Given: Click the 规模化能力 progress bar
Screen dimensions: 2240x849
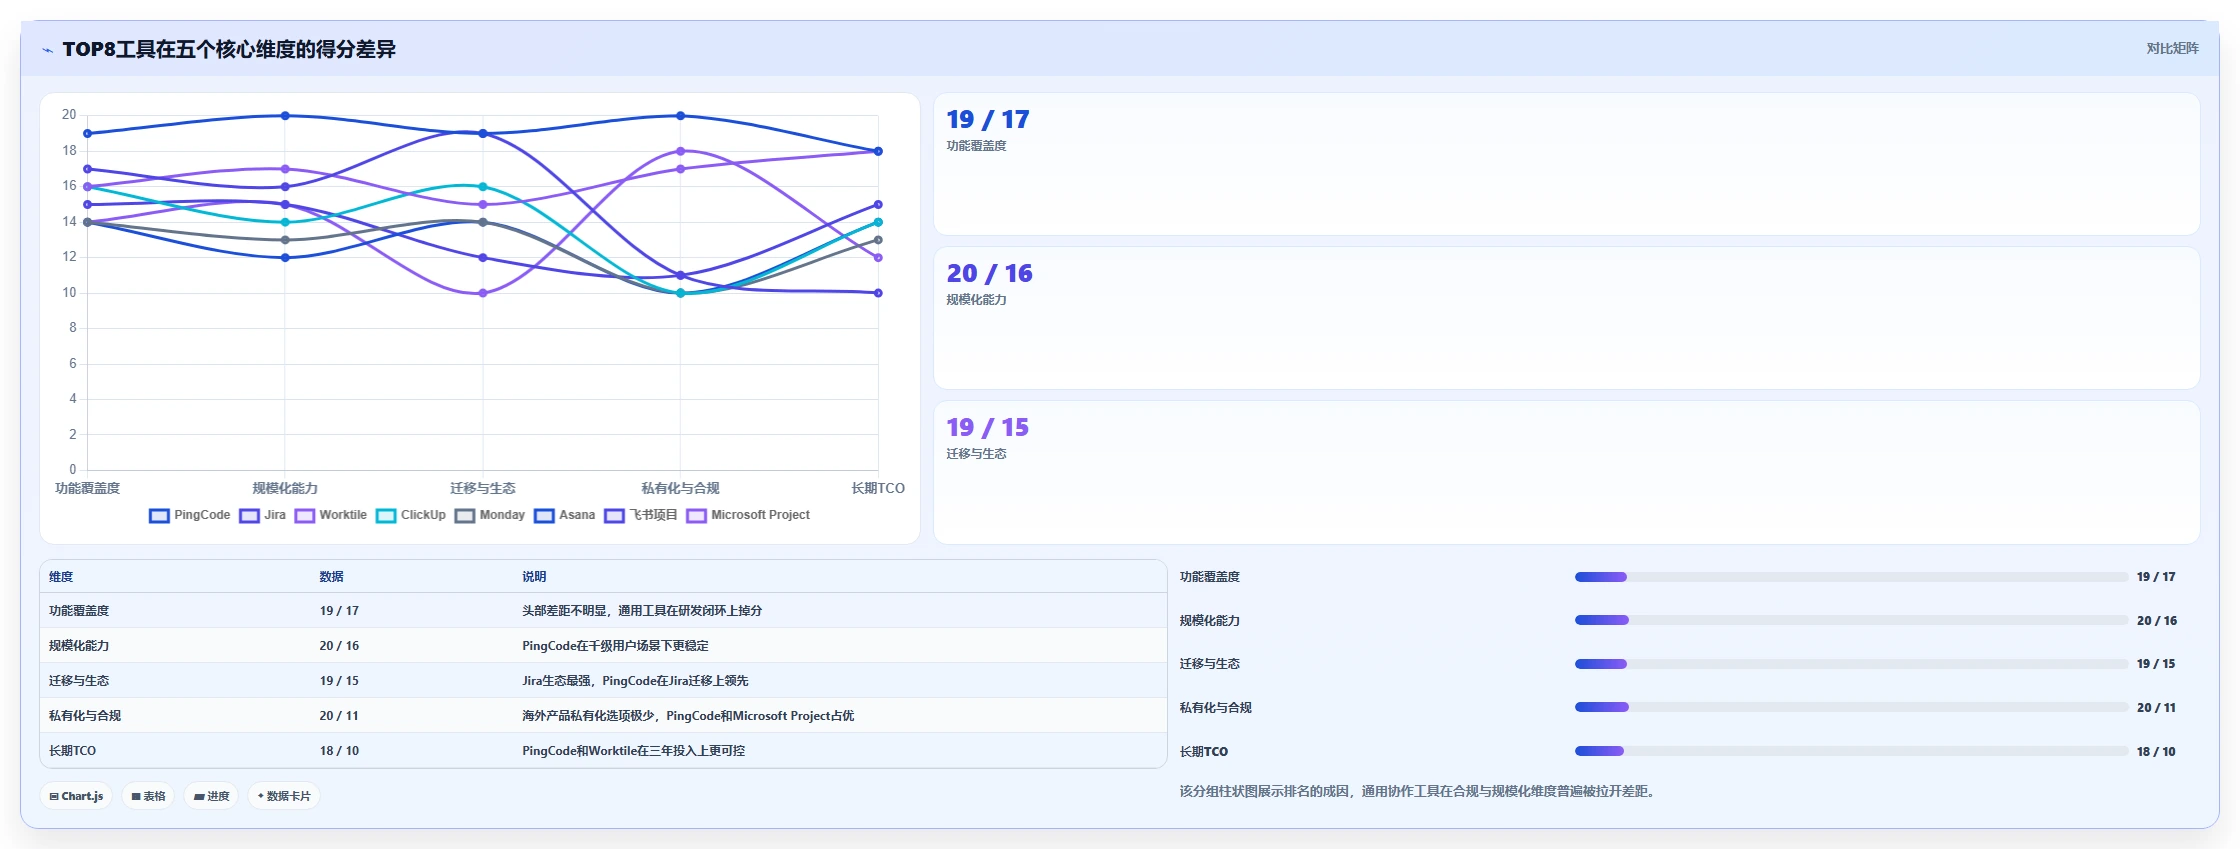Looking at the screenshot, I should pyautogui.click(x=1851, y=620).
